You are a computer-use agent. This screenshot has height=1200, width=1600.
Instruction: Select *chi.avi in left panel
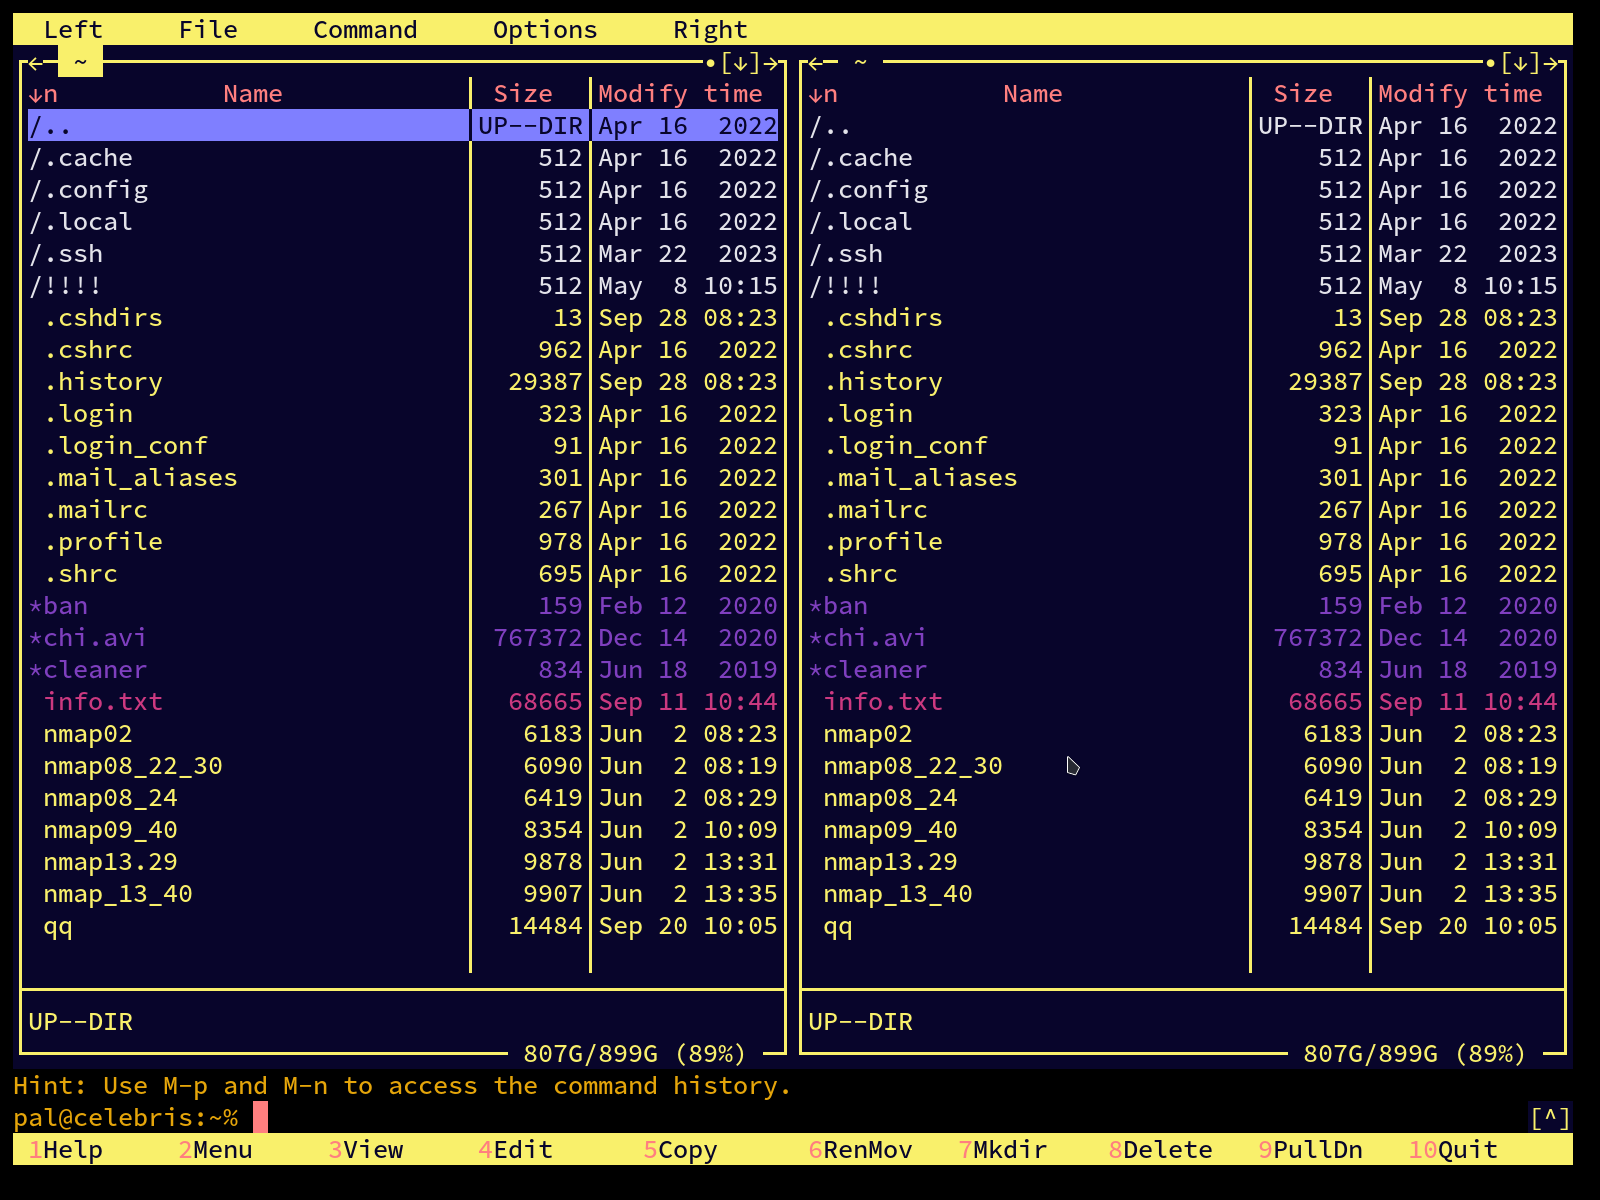tap(403, 638)
